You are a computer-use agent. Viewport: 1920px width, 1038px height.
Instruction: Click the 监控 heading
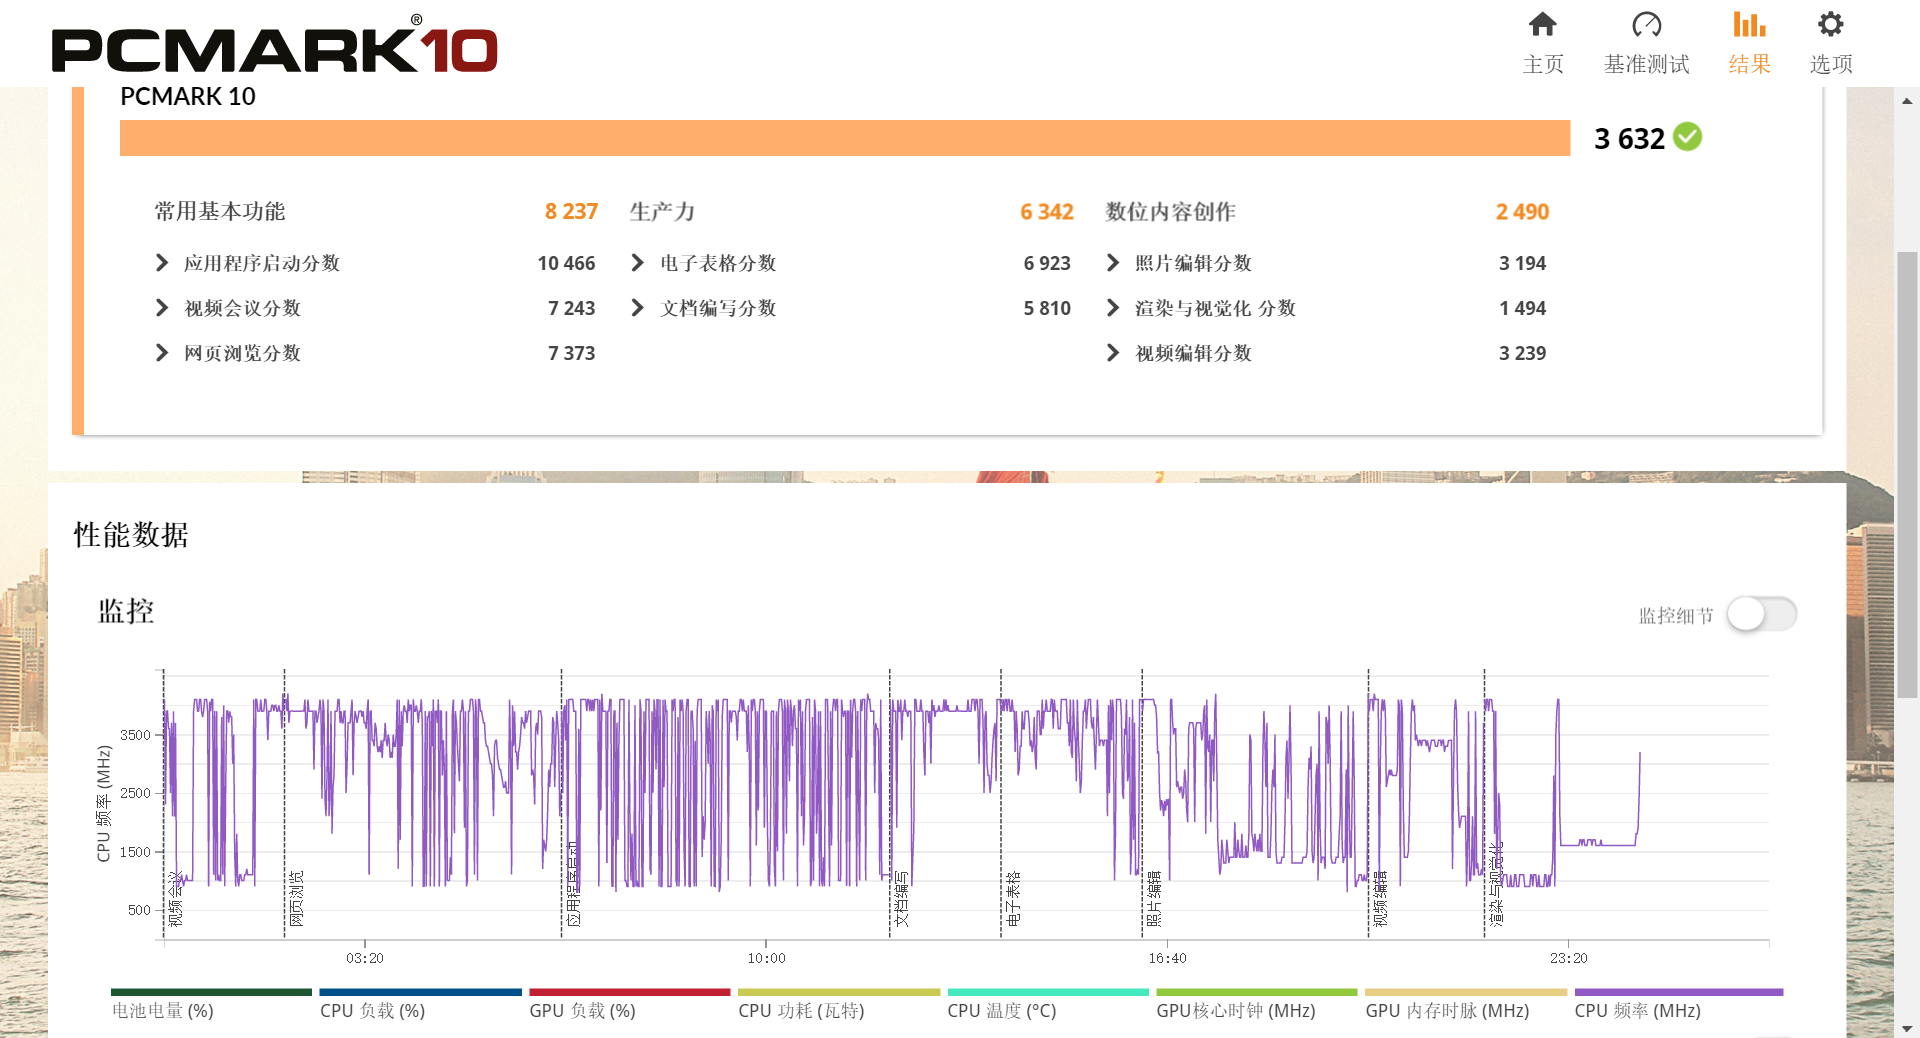click(126, 611)
